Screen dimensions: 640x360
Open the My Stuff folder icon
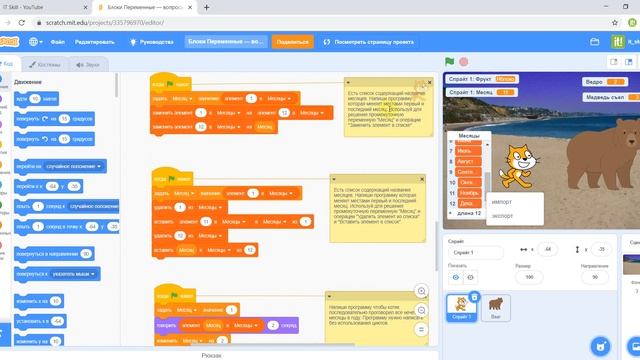tap(595, 42)
